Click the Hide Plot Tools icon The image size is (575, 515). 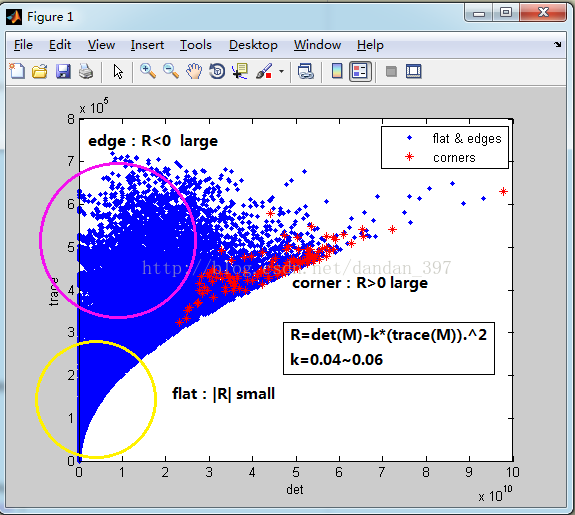point(391,71)
